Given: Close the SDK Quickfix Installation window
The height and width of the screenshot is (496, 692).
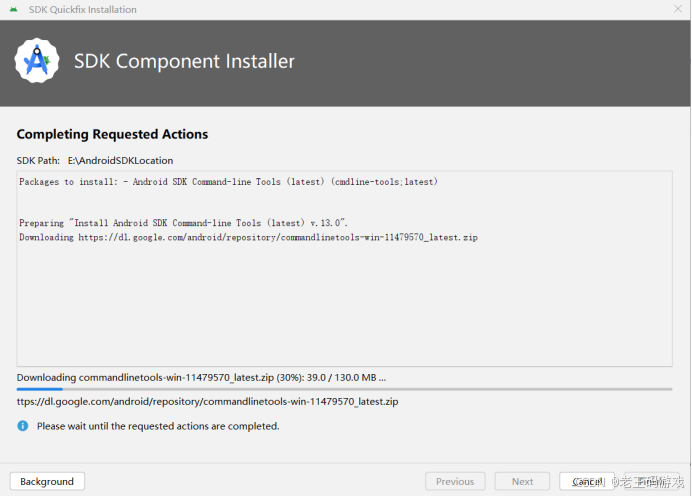Looking at the screenshot, I should [678, 9].
